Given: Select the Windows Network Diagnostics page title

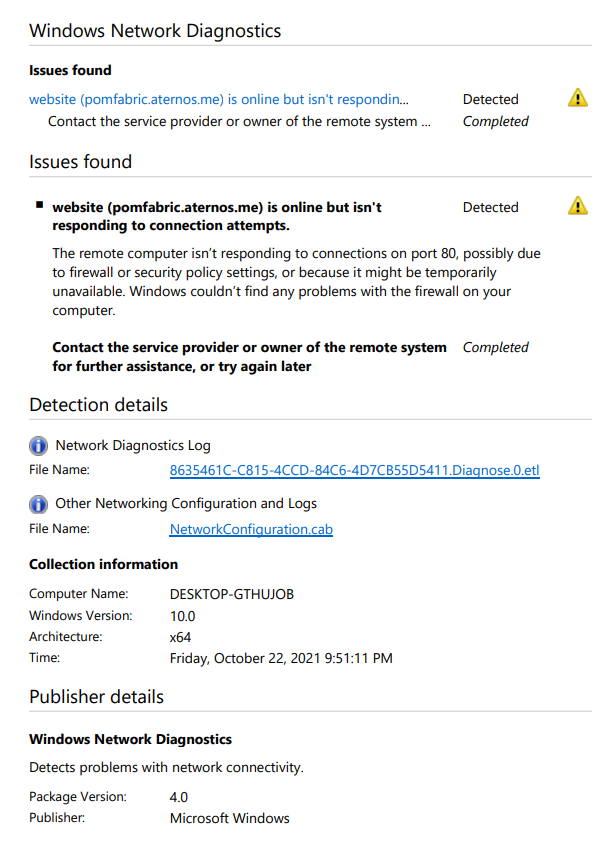Looking at the screenshot, I should click(155, 31).
